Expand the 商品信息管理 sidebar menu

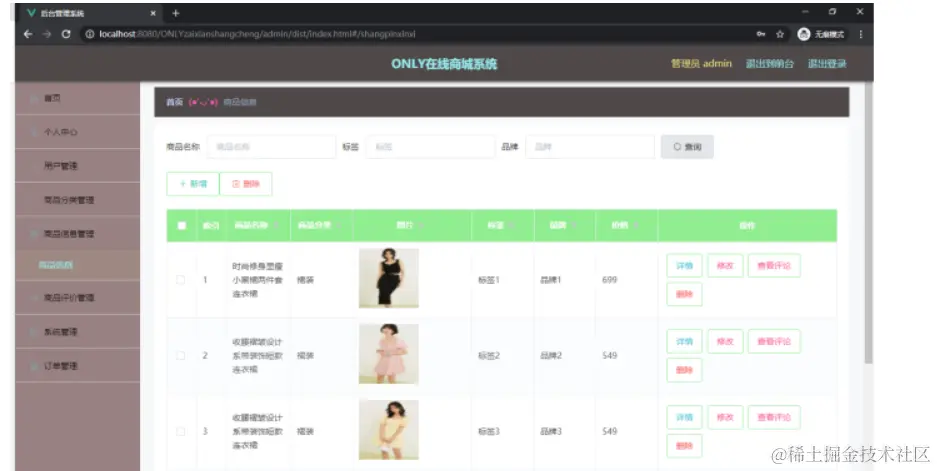pos(78,234)
